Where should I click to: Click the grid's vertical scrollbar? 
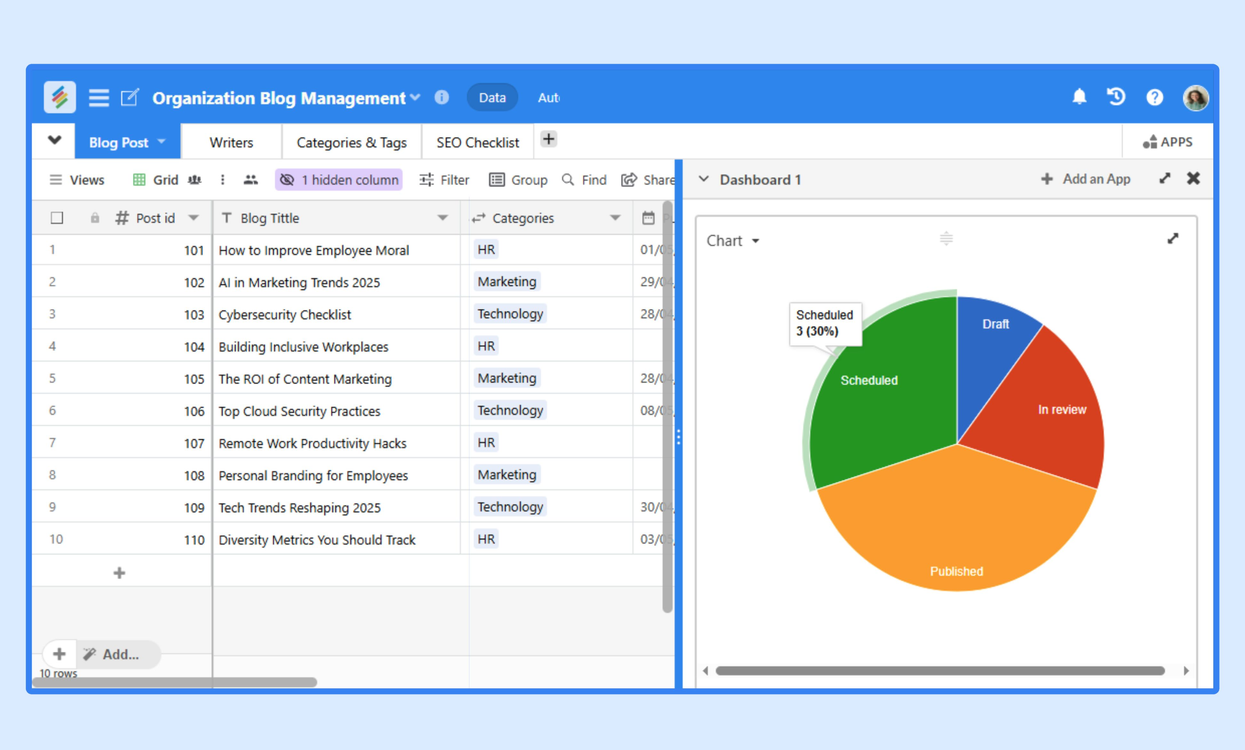668,406
